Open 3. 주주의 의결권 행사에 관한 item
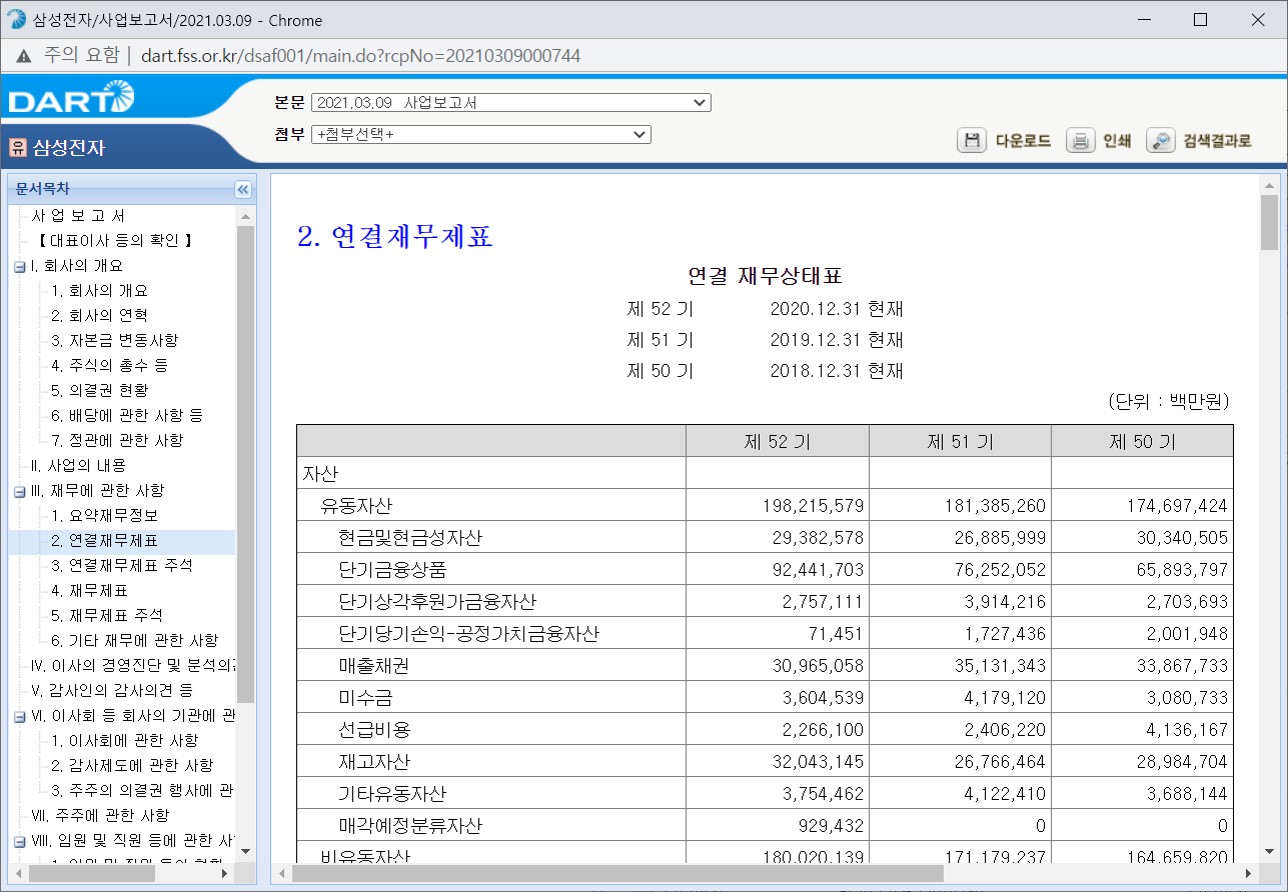Screen dimensions: 1288x892 tap(142, 791)
